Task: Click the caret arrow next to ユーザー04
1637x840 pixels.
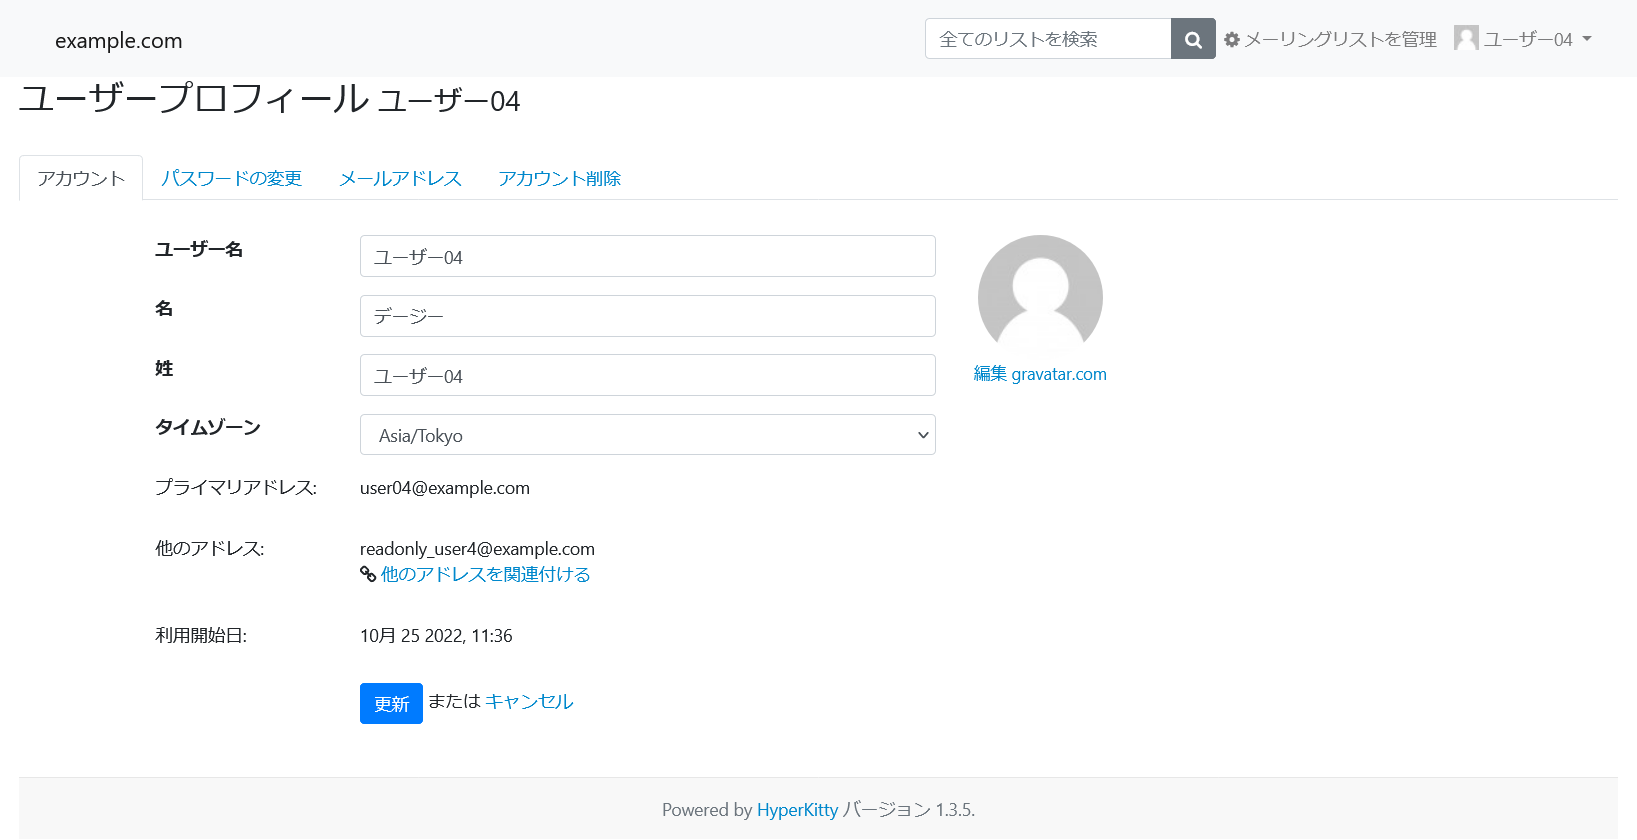Action: pyautogui.click(x=1586, y=39)
